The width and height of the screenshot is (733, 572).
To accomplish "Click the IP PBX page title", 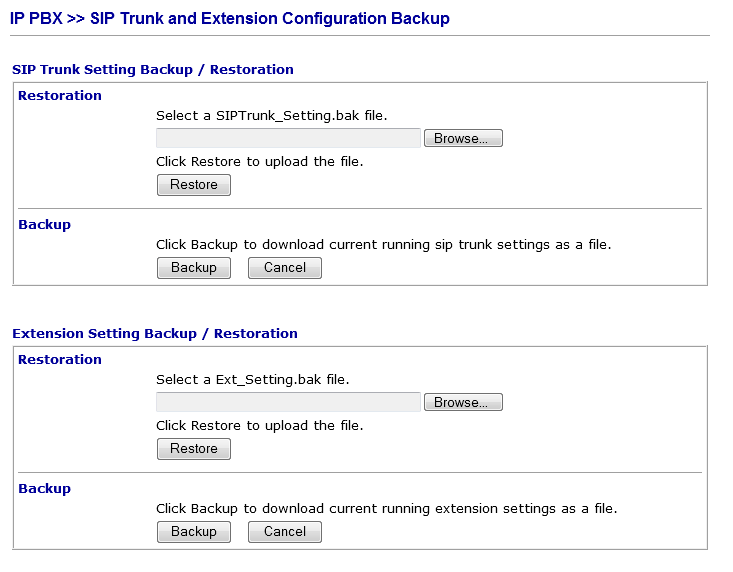I will (x=230, y=18).
